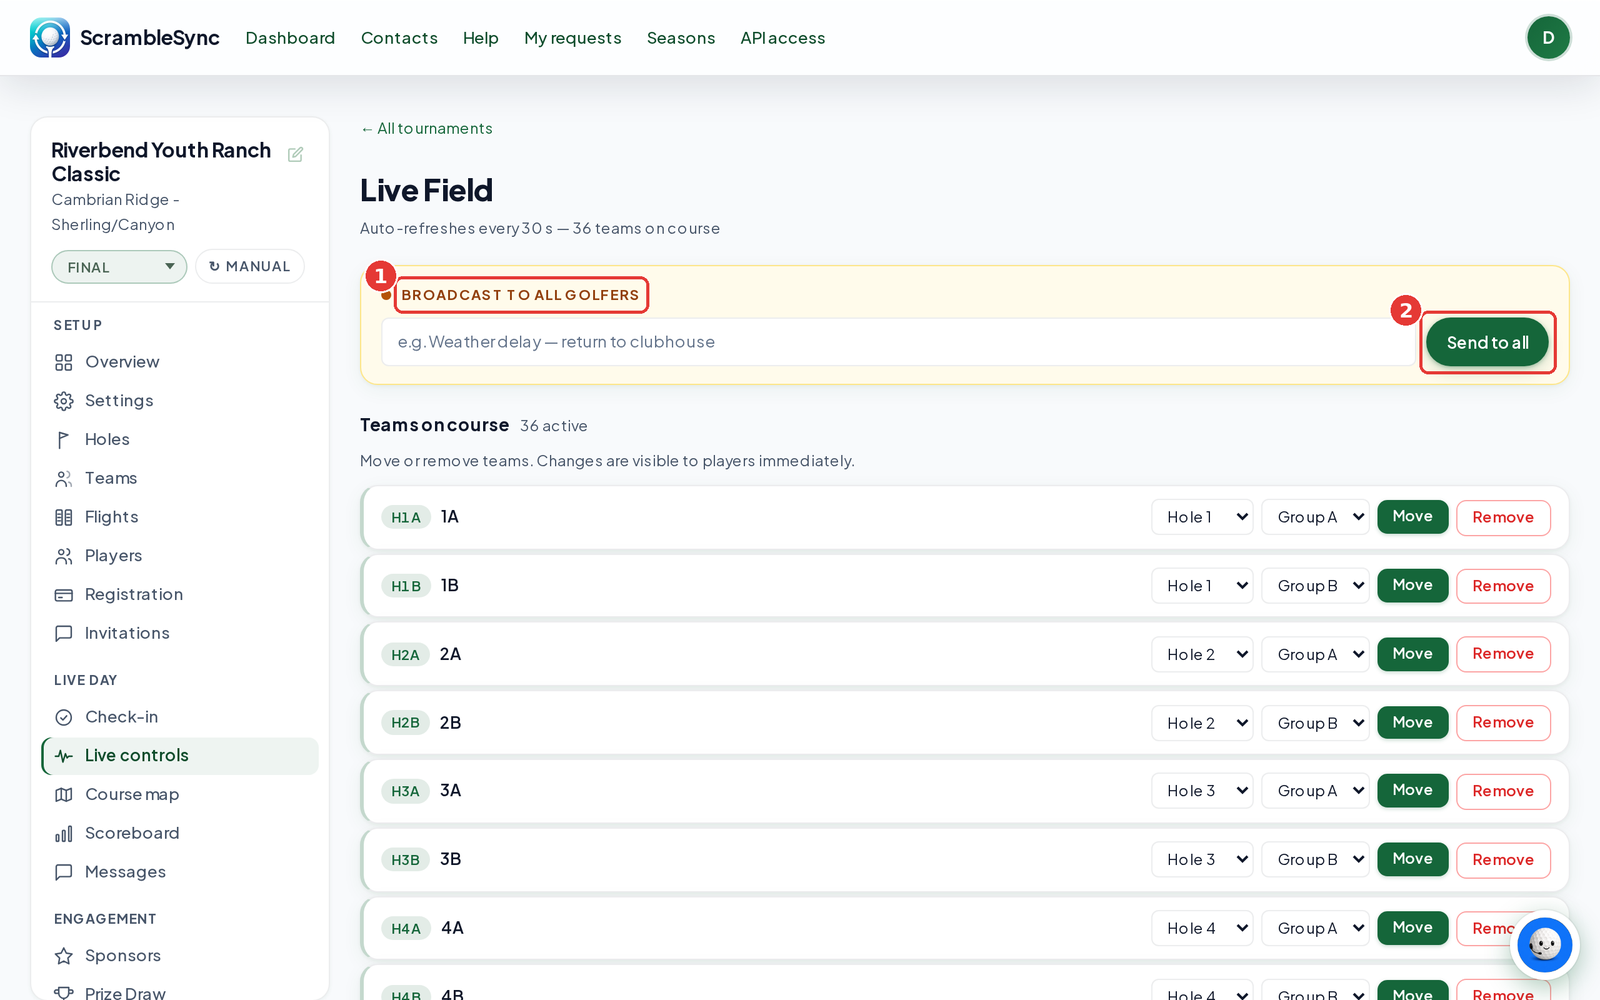Open the Hole dropdown for team 1A
1600x1000 pixels.
point(1202,517)
